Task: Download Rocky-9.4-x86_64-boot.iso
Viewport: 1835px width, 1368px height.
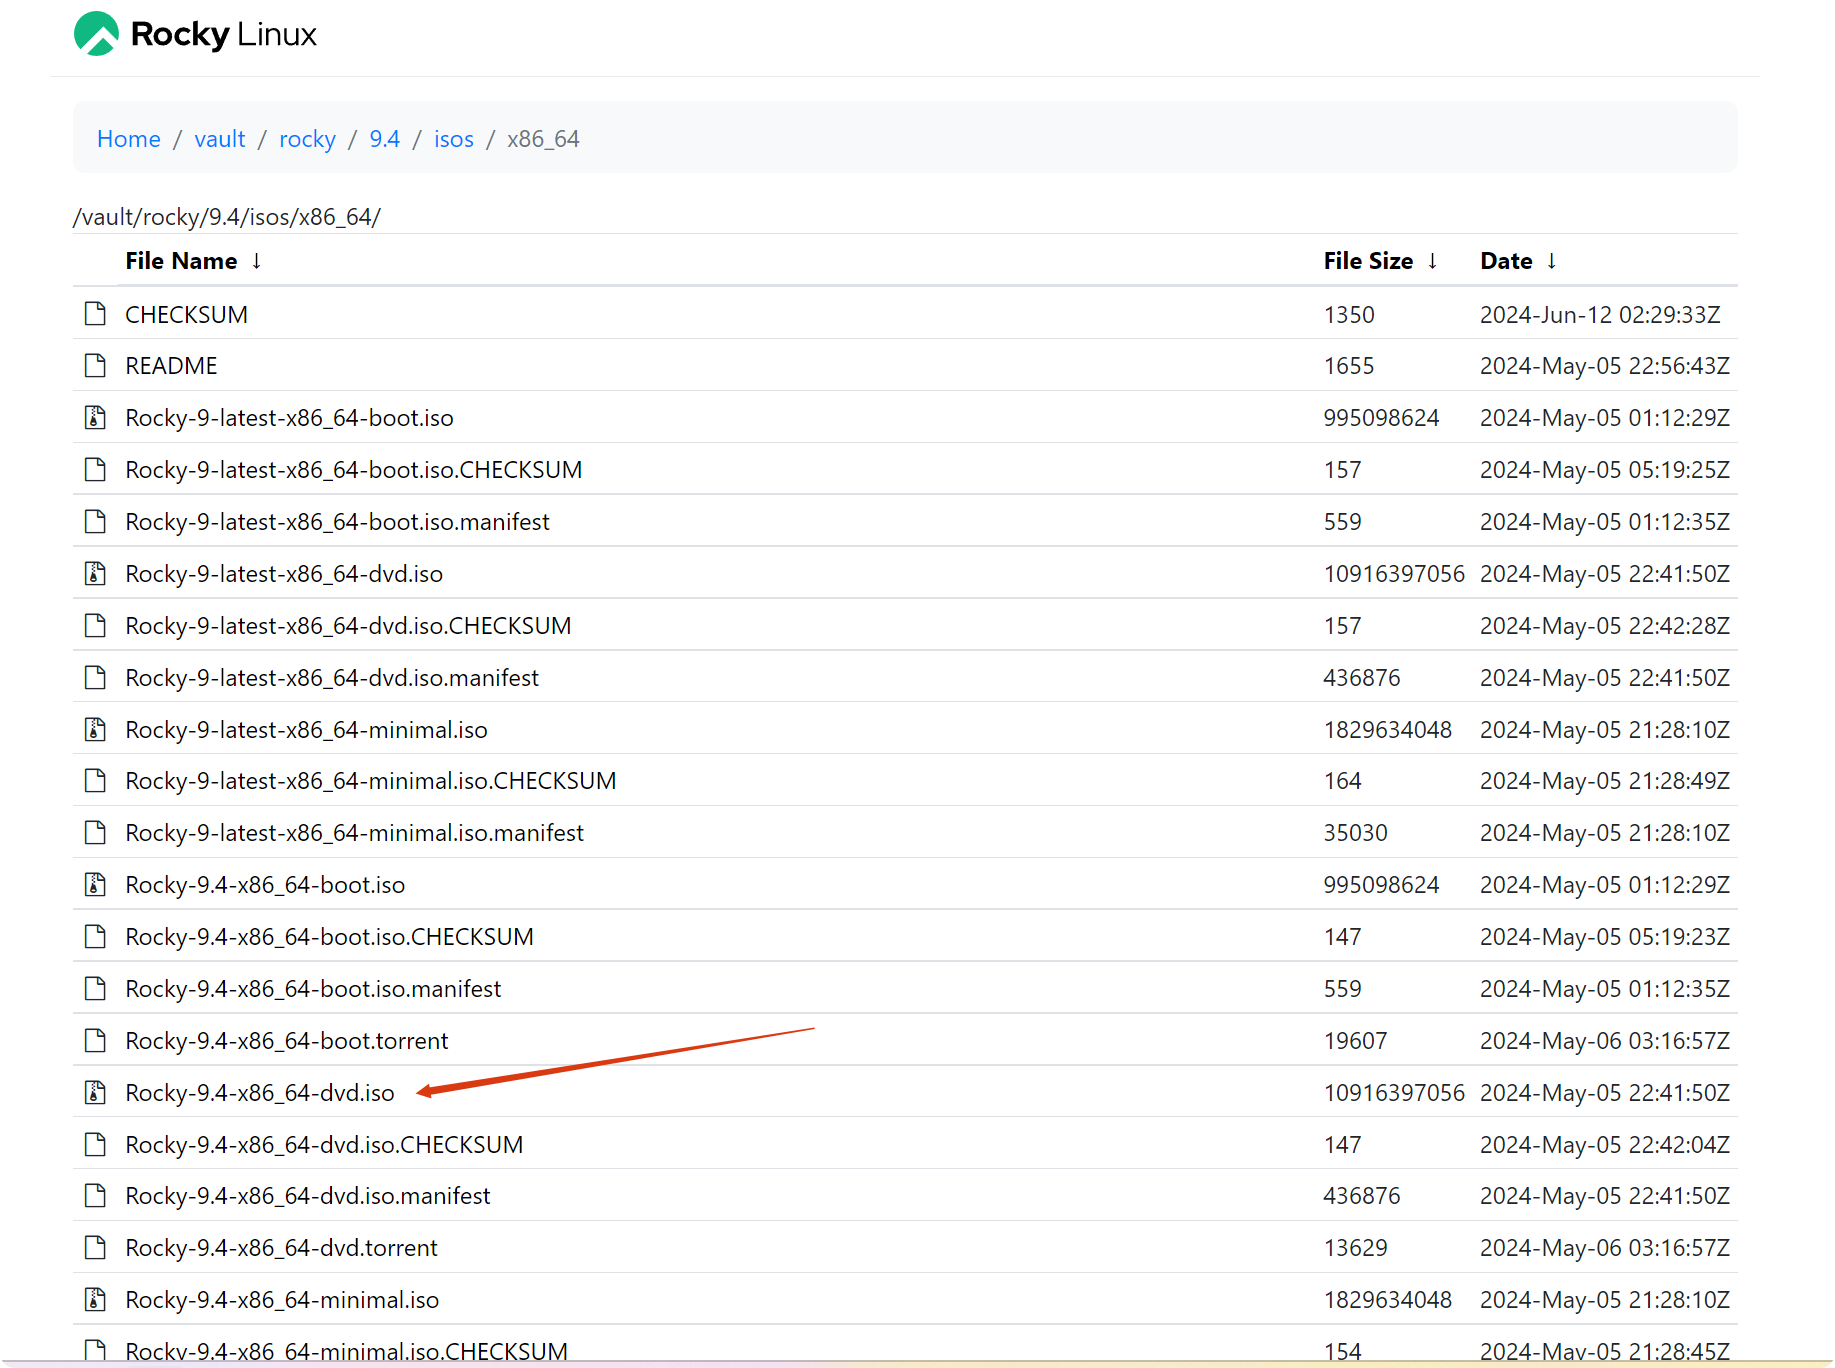Action: pos(265,885)
